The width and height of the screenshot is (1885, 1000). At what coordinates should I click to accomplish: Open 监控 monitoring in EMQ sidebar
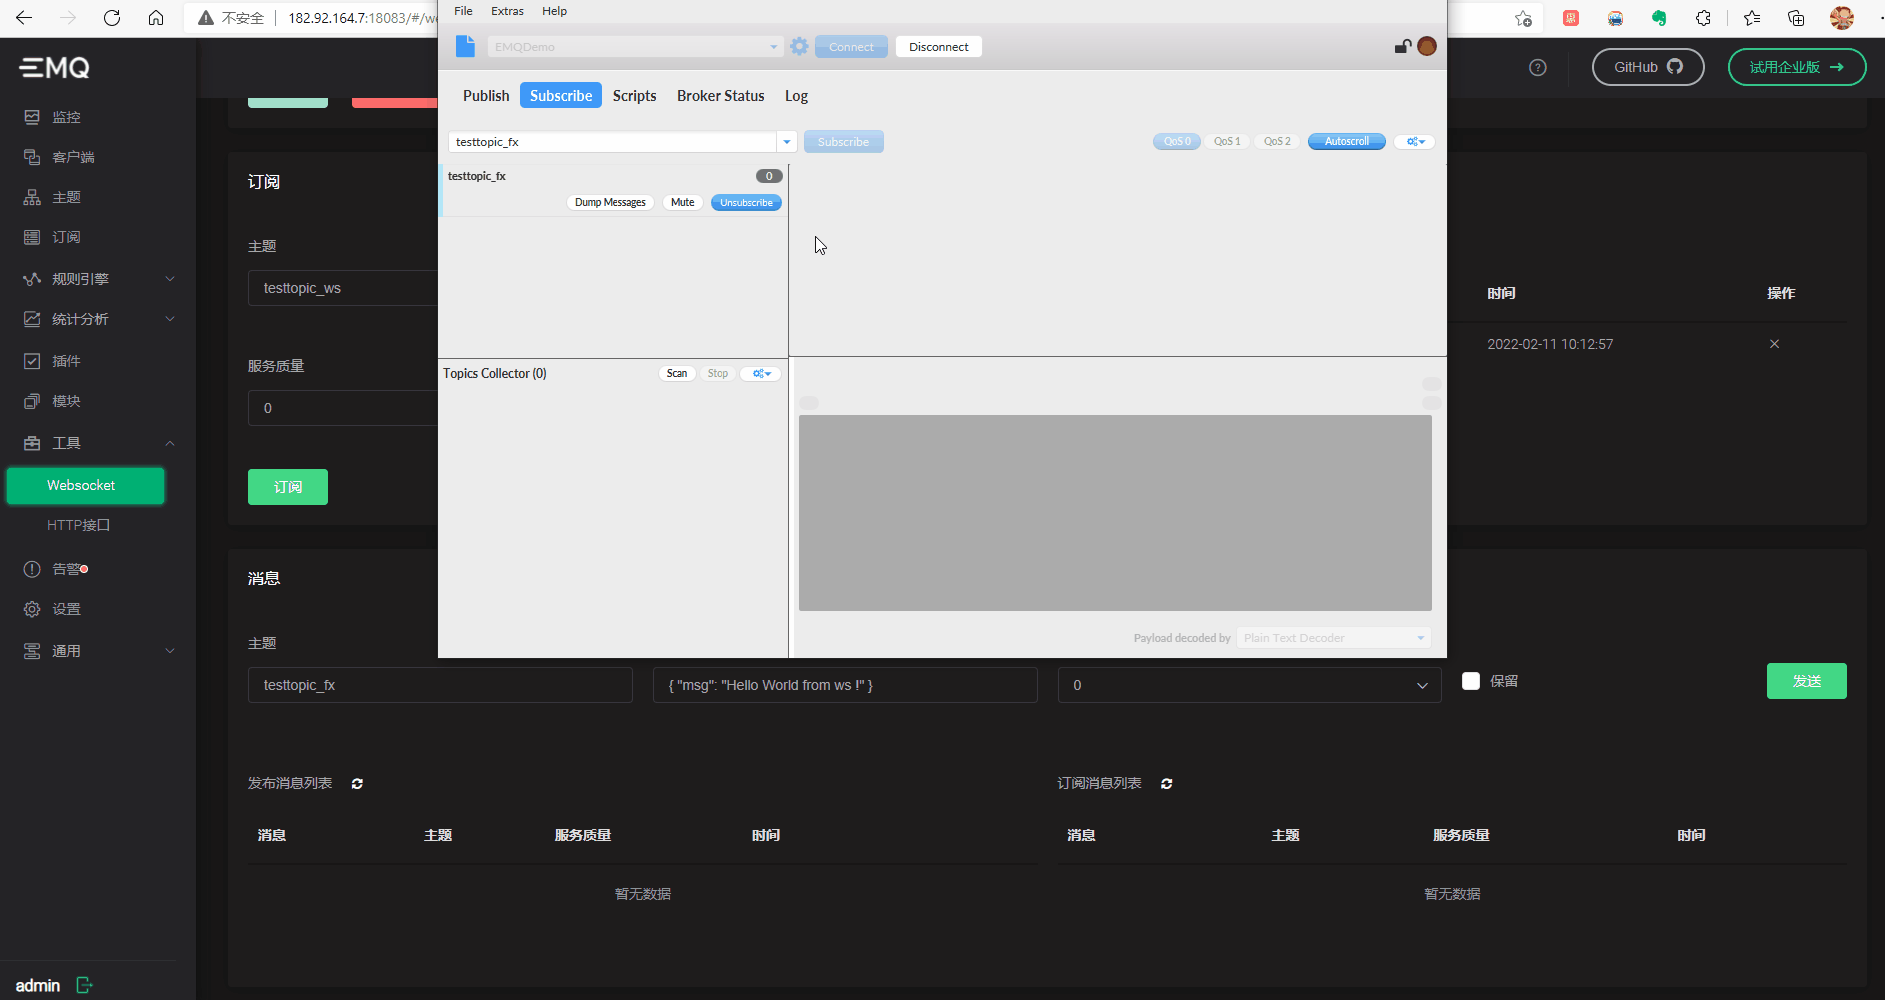click(66, 117)
